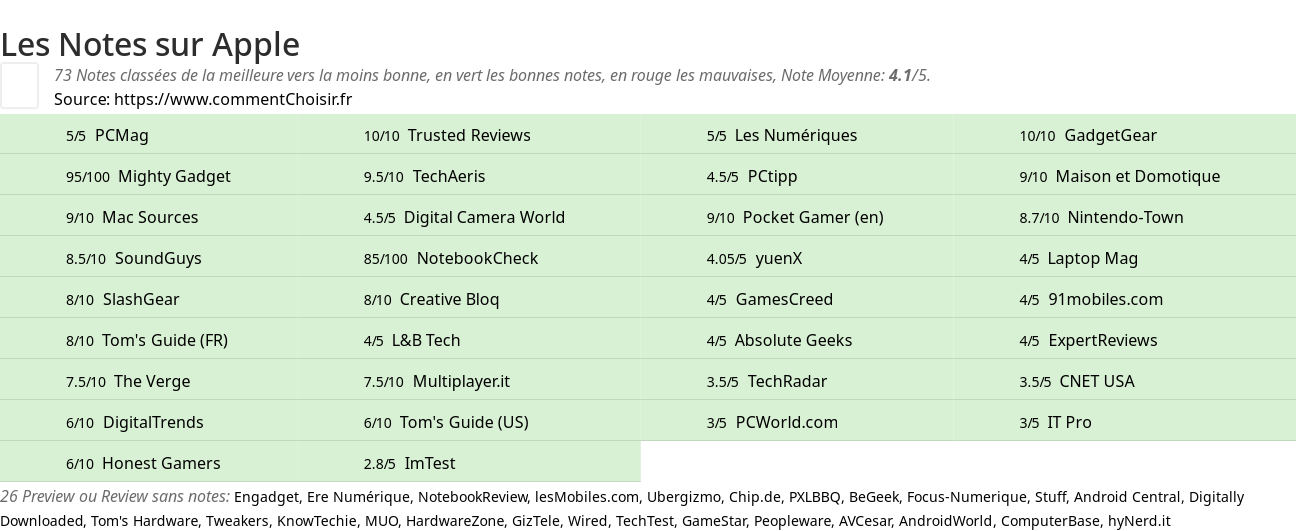This screenshot has width=1296, height=531.
Task: Select the Mighty Gadget 95/100 entry
Action: click(148, 176)
